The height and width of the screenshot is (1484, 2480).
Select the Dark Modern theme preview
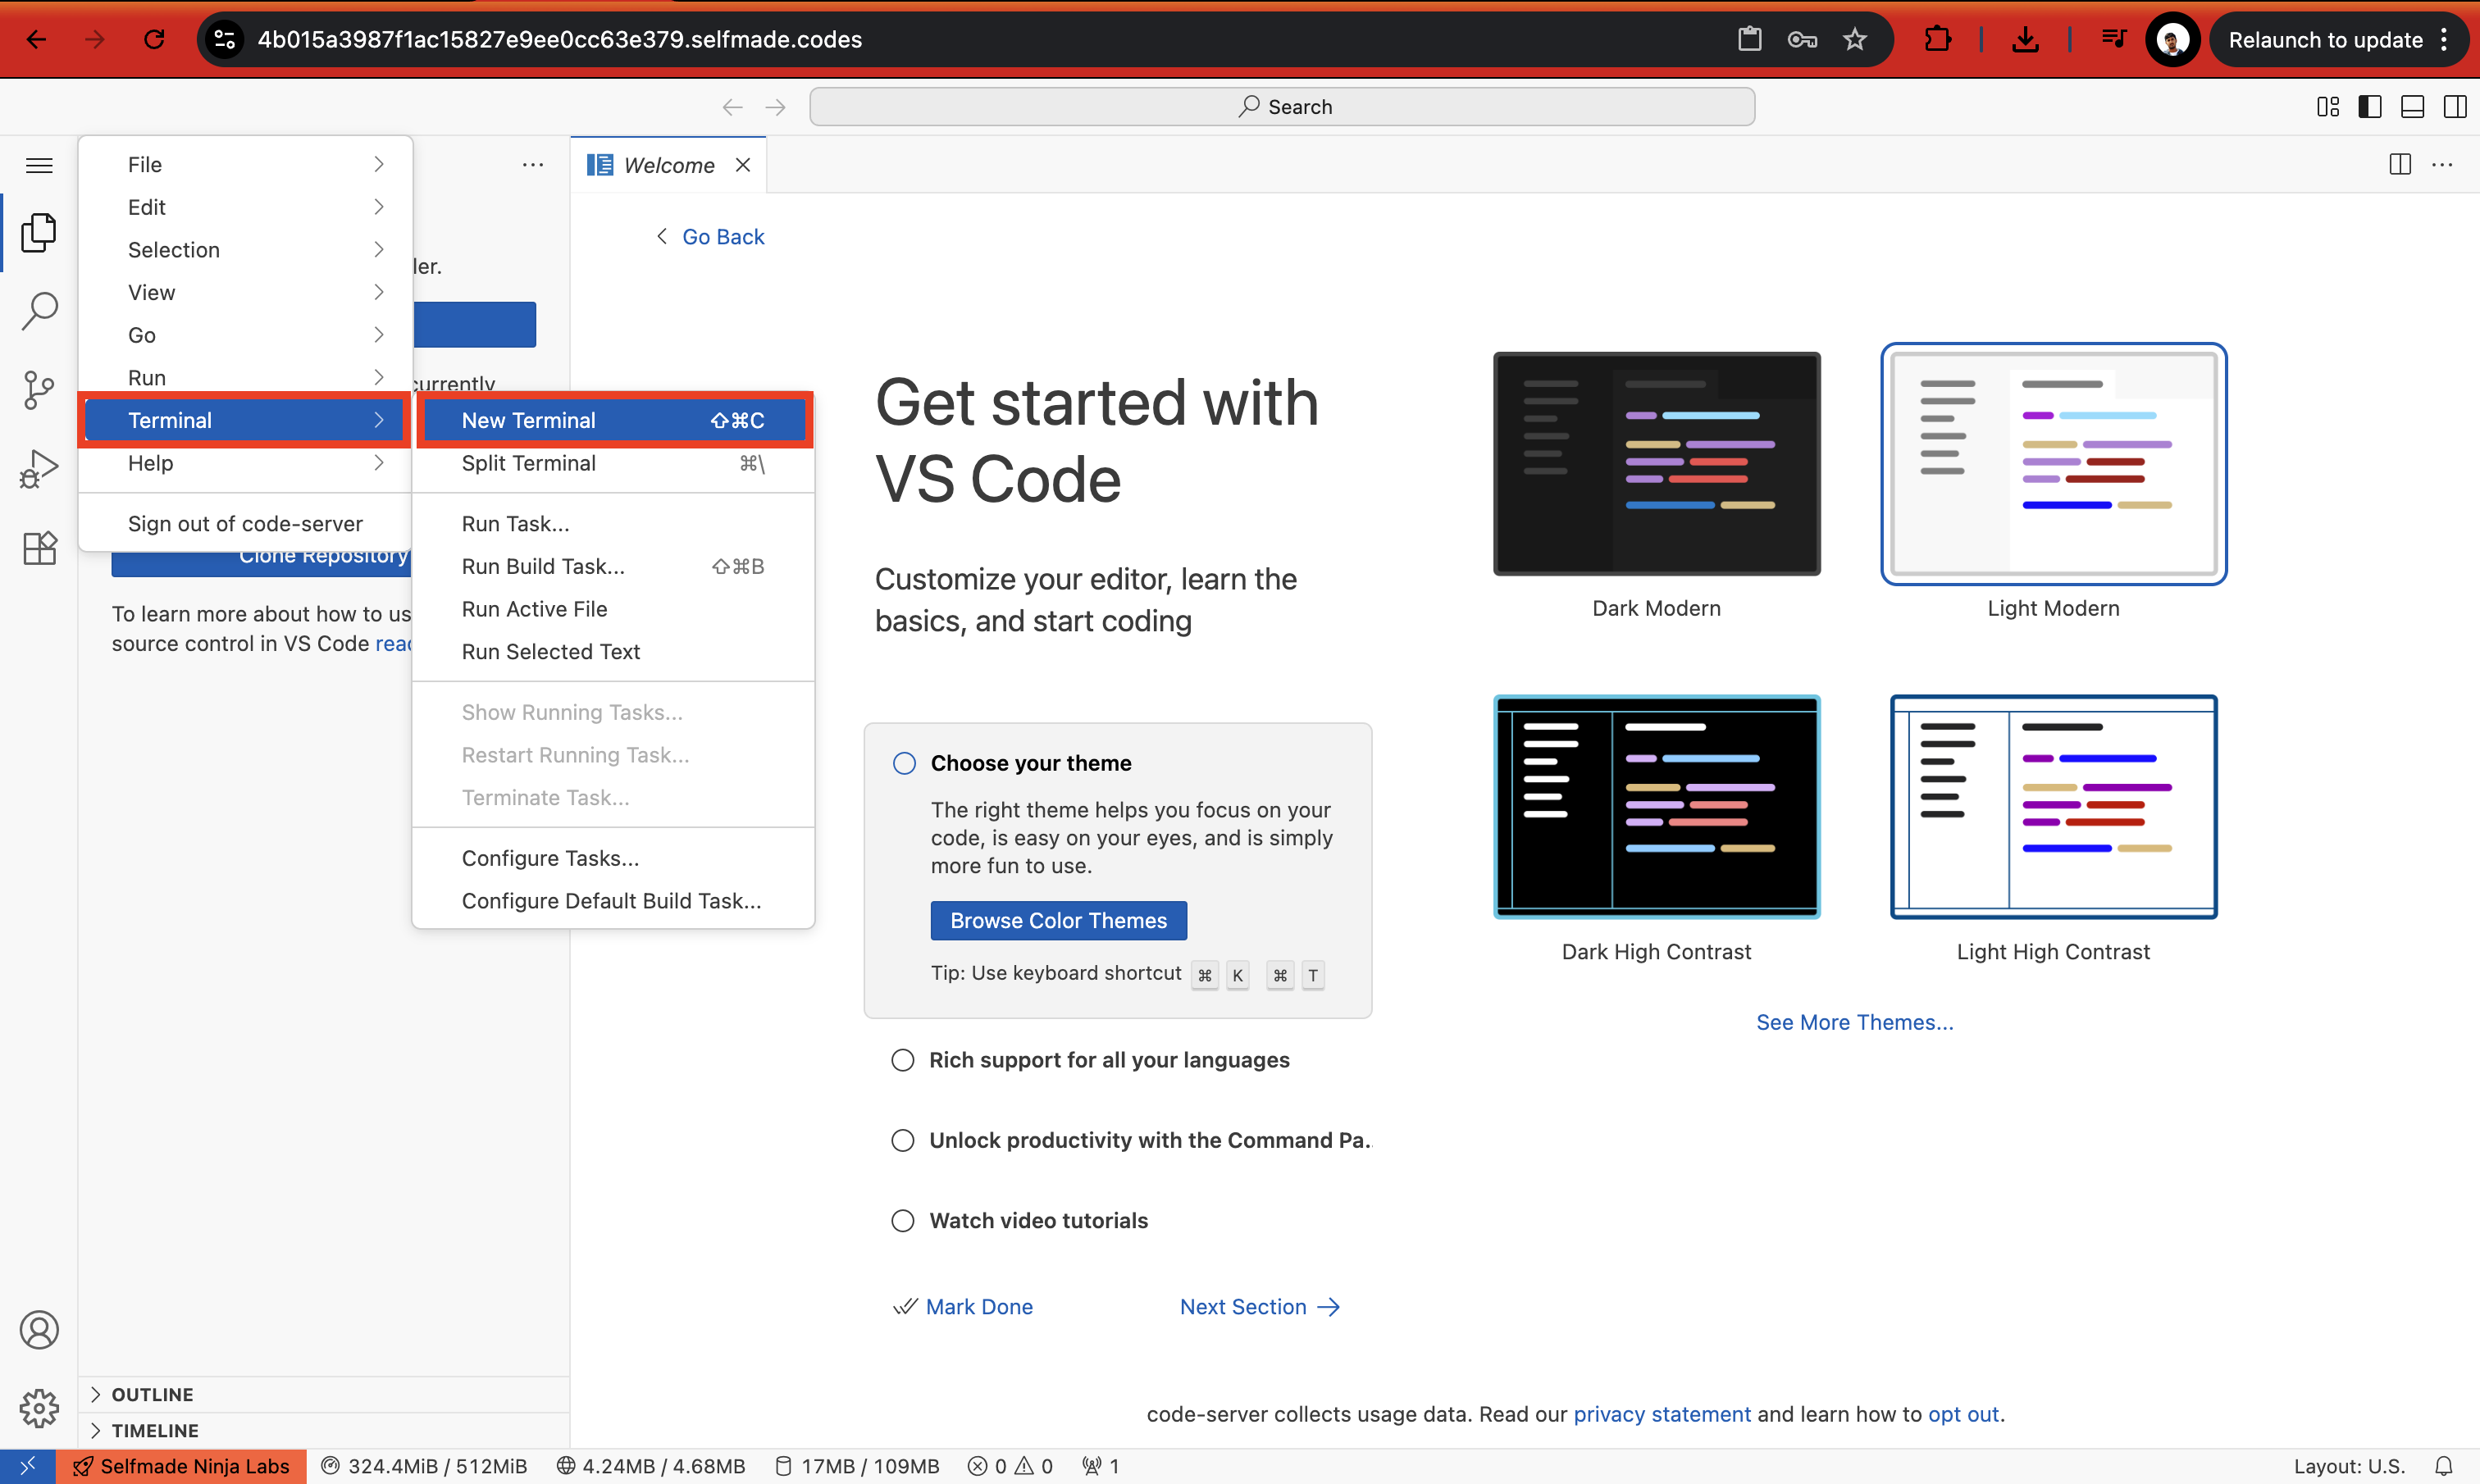point(1656,464)
